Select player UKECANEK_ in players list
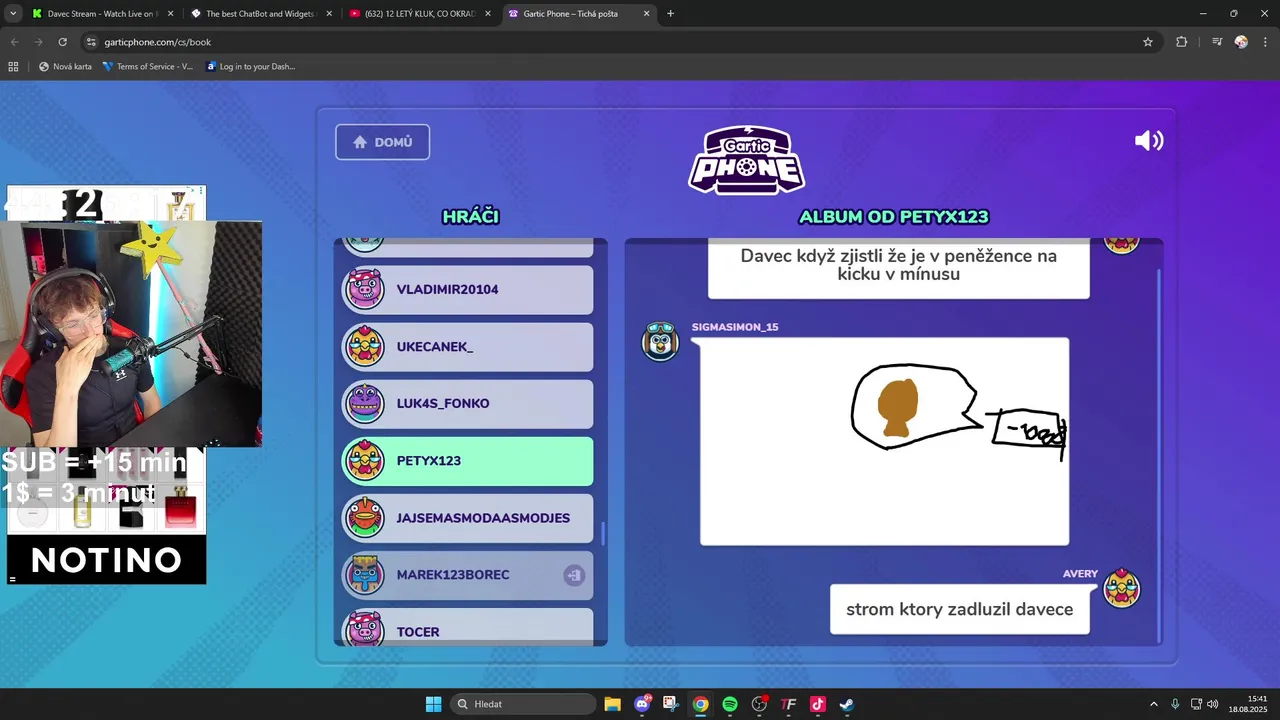Viewport: 1280px width, 720px height. pos(468,347)
